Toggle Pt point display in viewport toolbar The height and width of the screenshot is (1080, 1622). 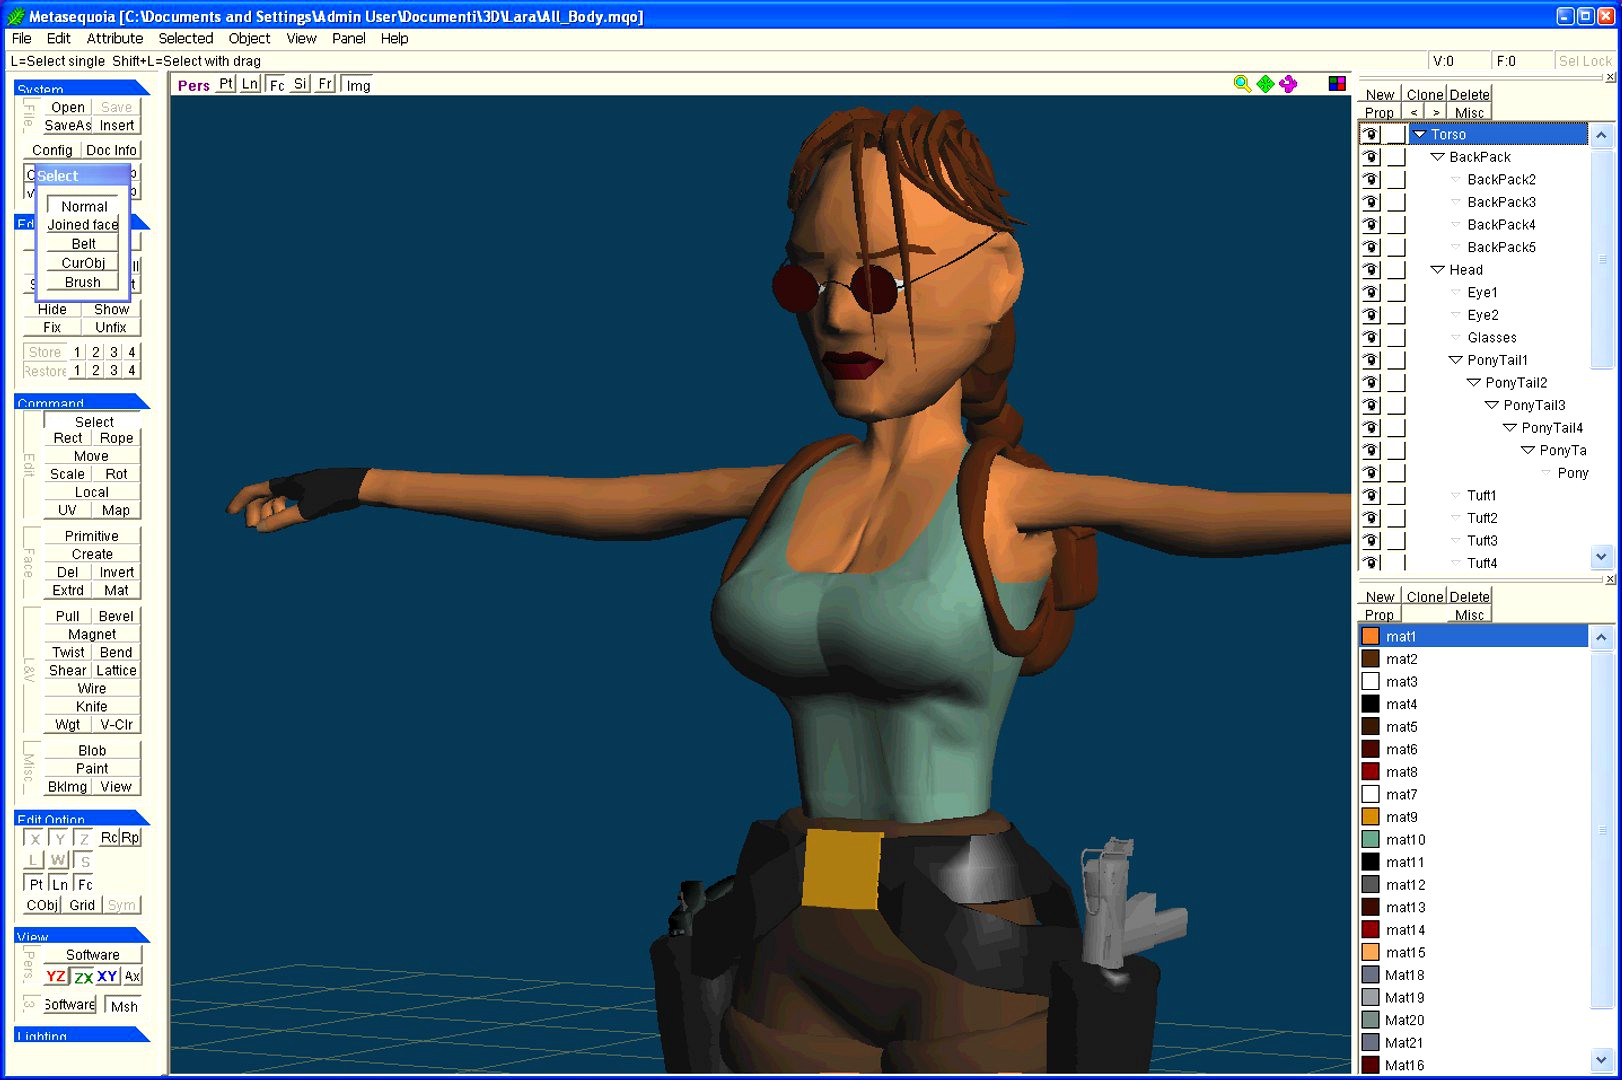click(x=226, y=84)
